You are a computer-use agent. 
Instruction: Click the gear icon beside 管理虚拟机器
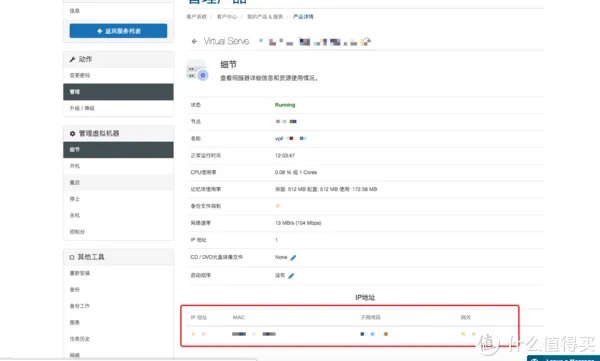[x=72, y=134]
